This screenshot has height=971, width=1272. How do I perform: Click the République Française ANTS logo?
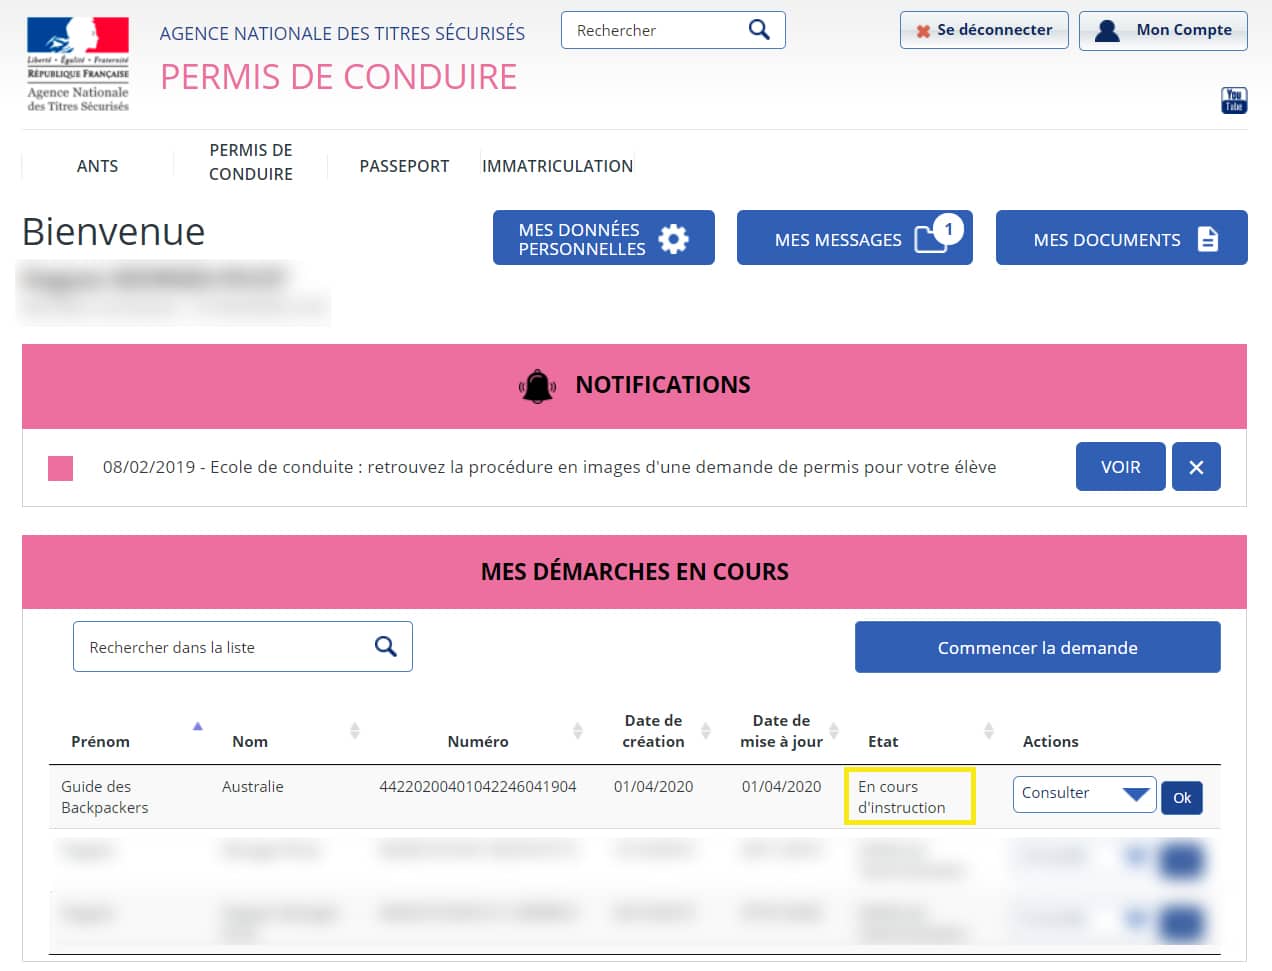click(x=78, y=64)
